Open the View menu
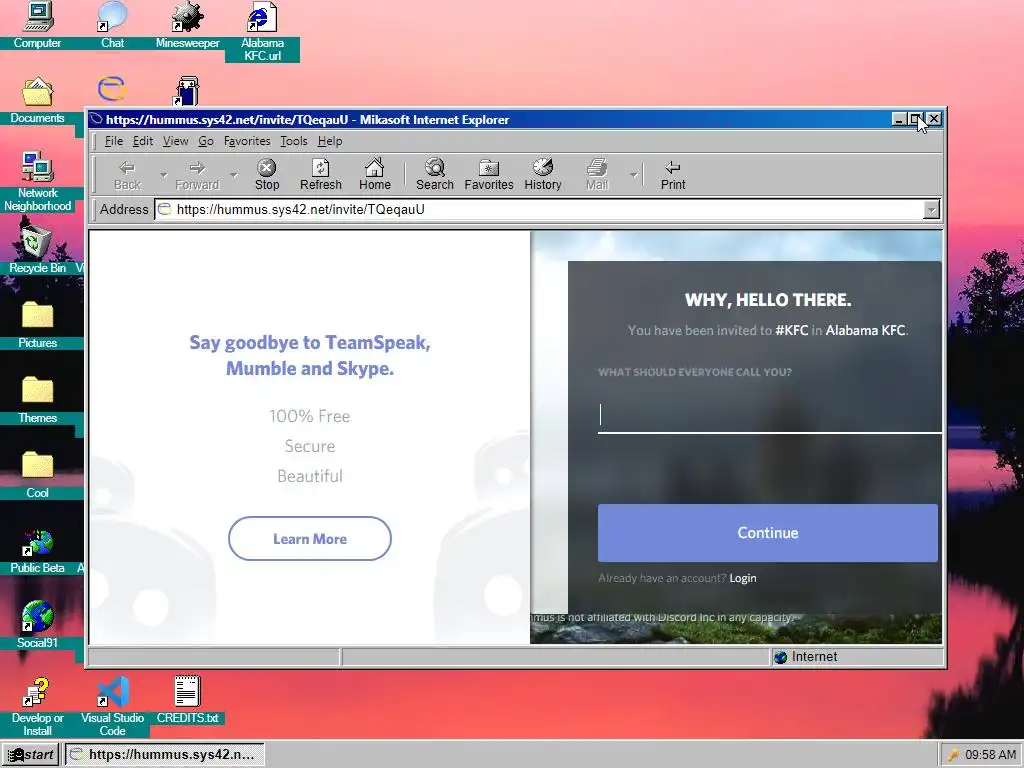 (x=176, y=141)
